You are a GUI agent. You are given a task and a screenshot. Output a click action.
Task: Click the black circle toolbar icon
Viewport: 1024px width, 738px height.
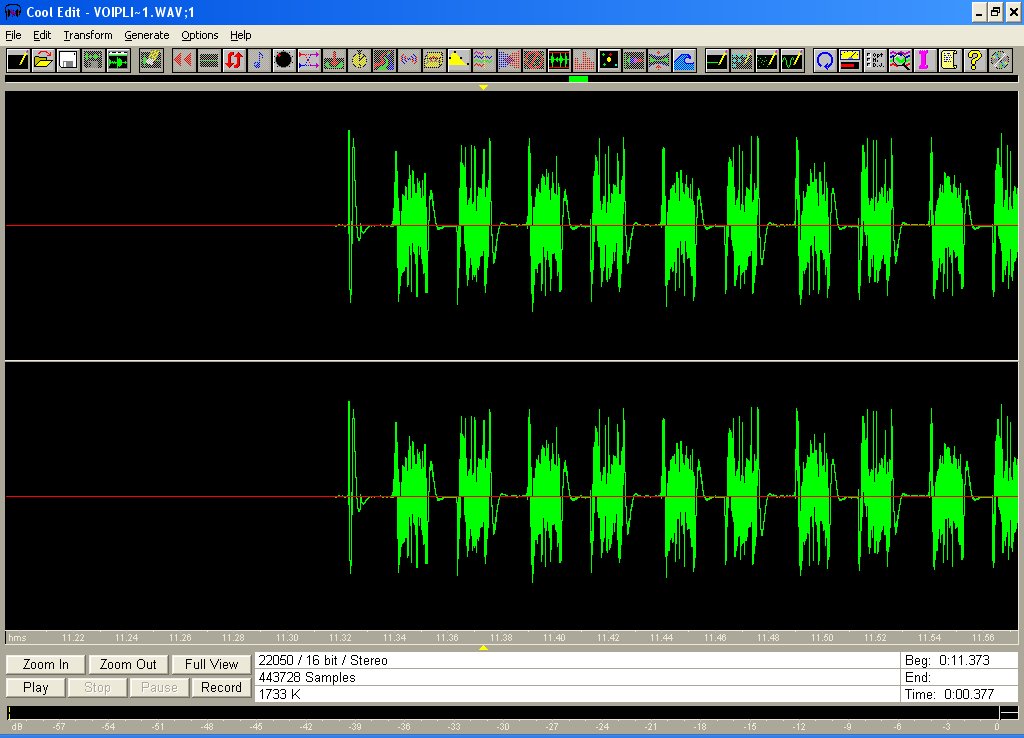tap(283, 61)
